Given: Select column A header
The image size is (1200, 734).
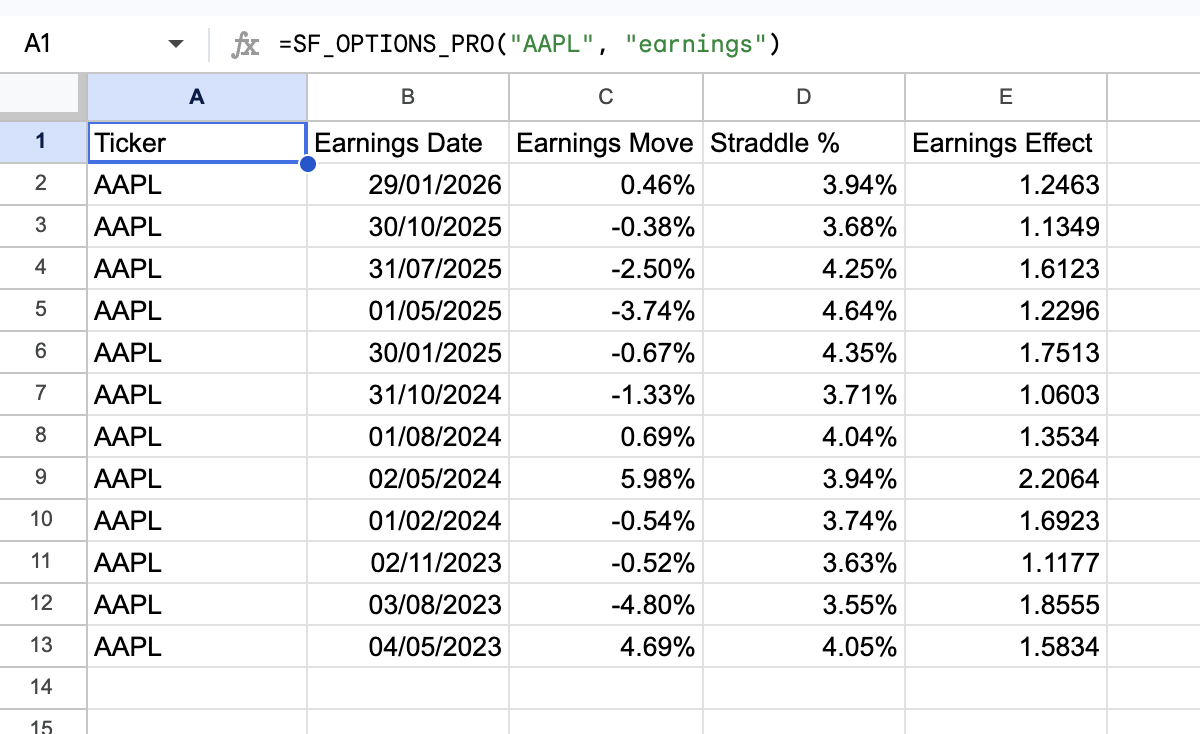Looking at the screenshot, I should [197, 96].
